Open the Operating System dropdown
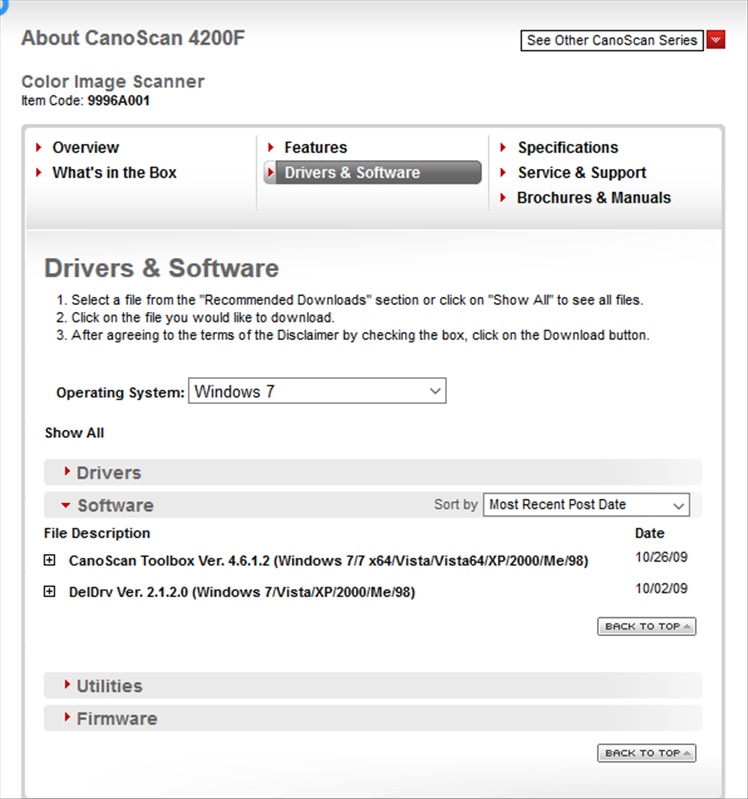Image resolution: width=748 pixels, height=799 pixels. pyautogui.click(x=317, y=391)
